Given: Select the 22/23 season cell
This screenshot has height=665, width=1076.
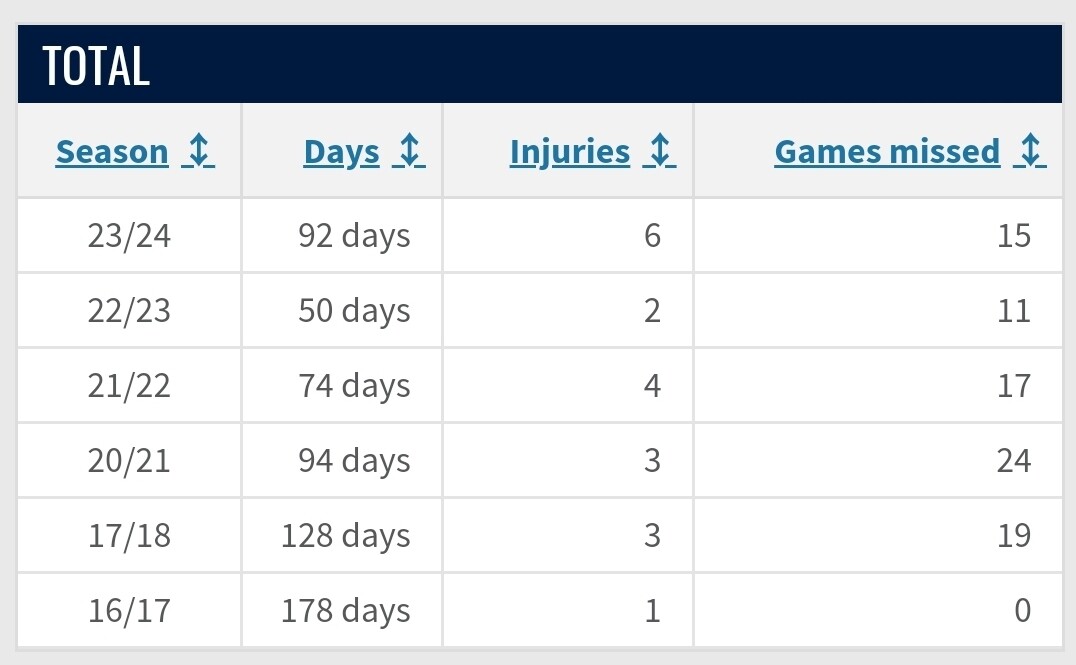Looking at the screenshot, I should point(129,311).
